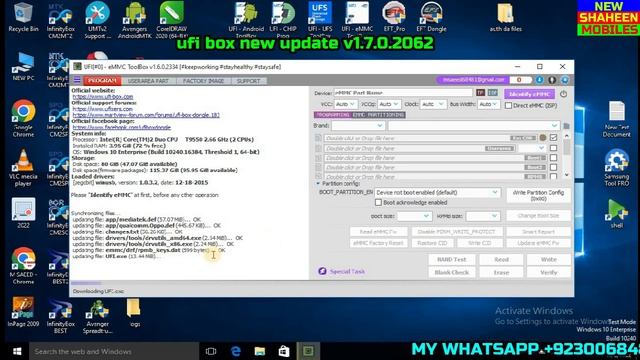Click the file list scrollbar up arrow

pyautogui.click(x=567, y=136)
